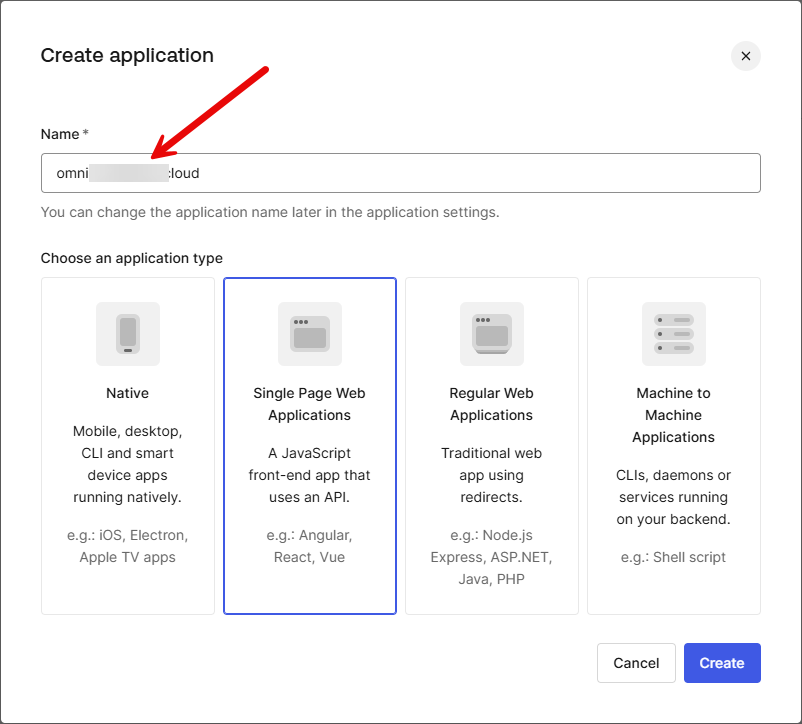Pick Regular Web Applications title text
Image resolution: width=802 pixels, height=724 pixels.
coord(492,404)
